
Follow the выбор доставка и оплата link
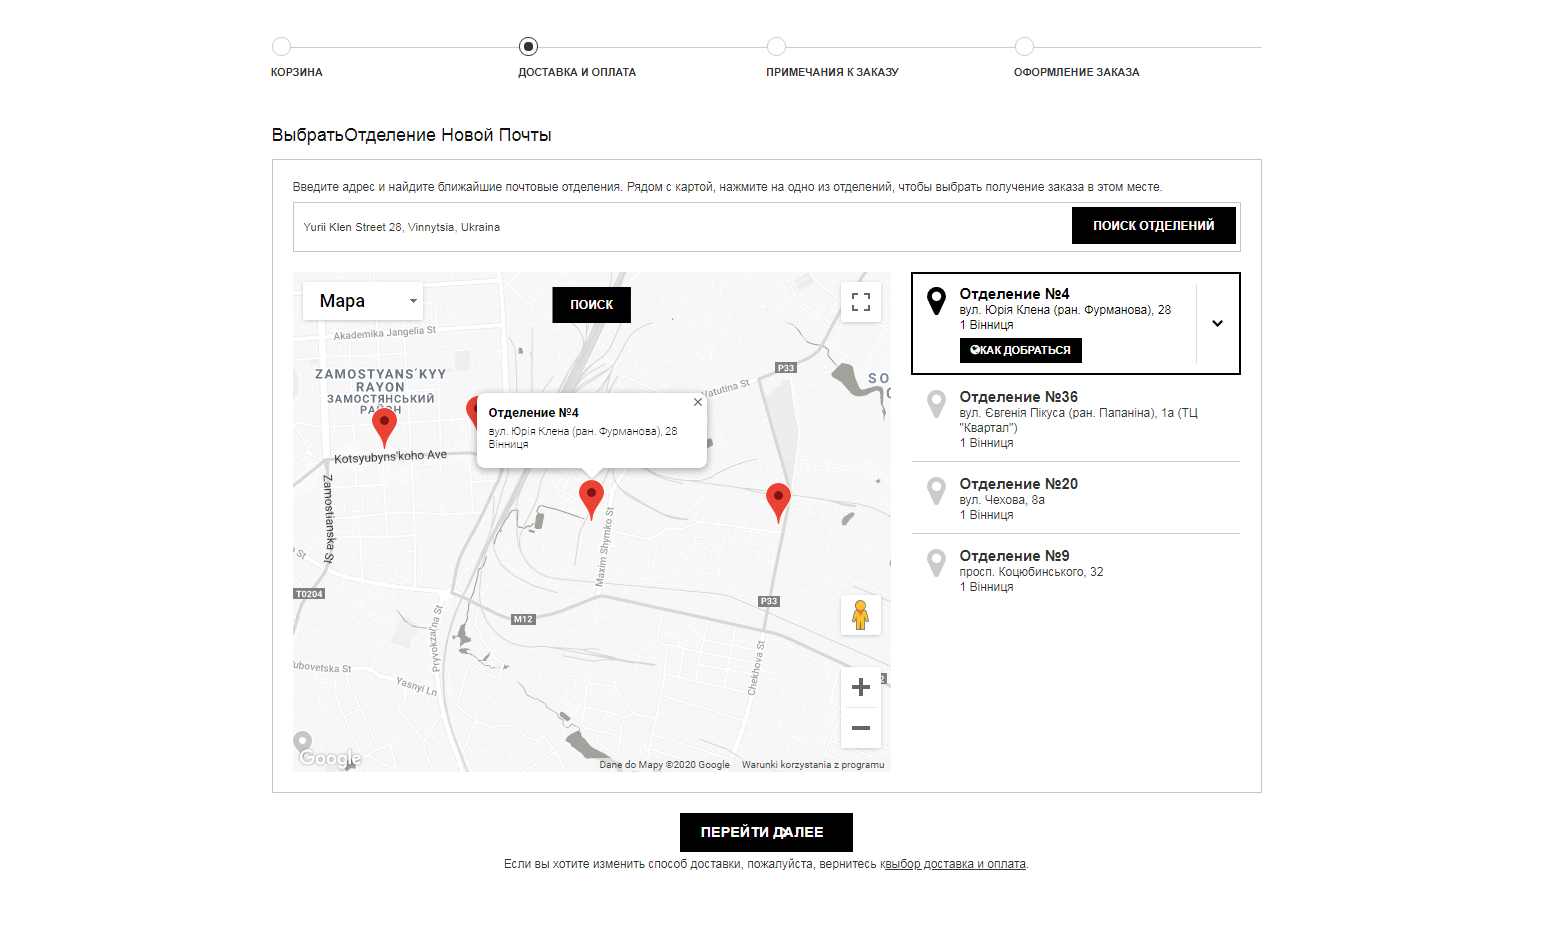tap(955, 864)
